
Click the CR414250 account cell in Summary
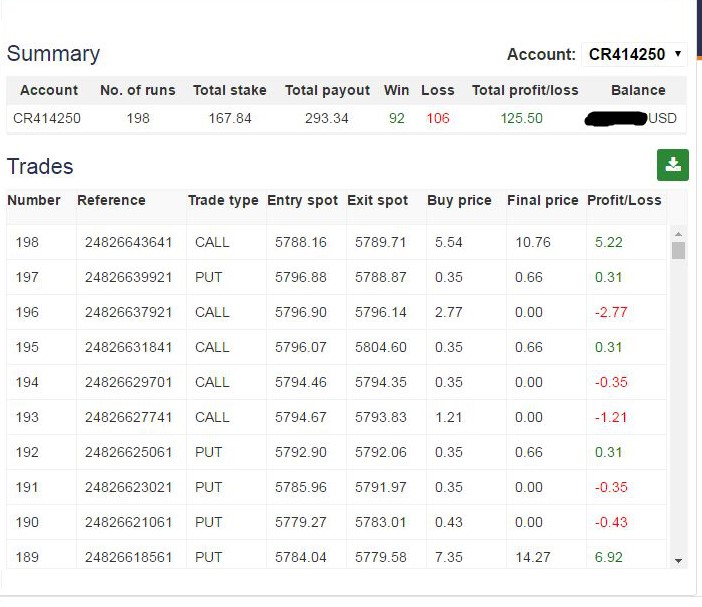[x=47, y=118]
